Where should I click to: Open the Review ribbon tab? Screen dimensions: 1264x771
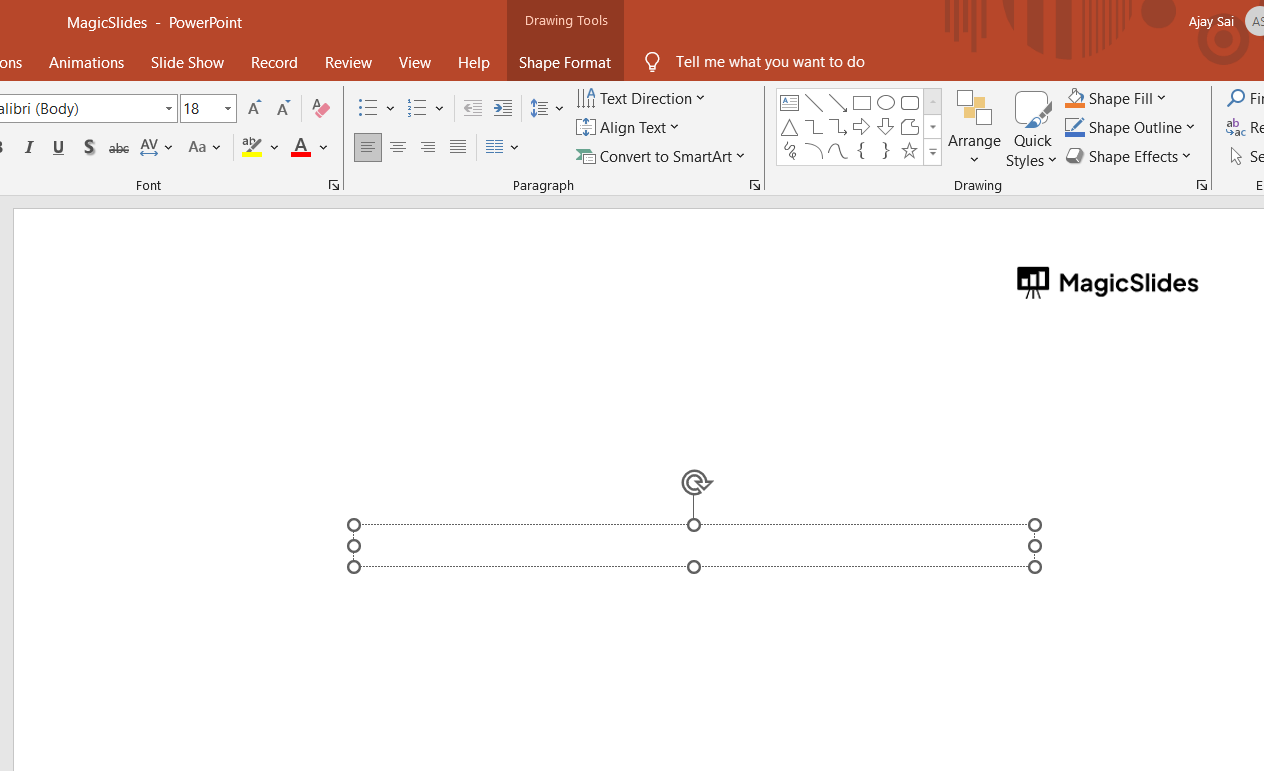pyautogui.click(x=348, y=62)
